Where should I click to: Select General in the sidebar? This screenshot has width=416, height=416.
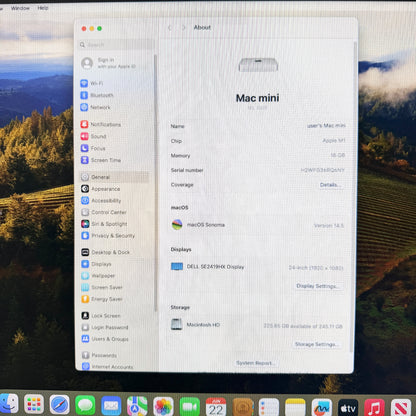point(115,177)
